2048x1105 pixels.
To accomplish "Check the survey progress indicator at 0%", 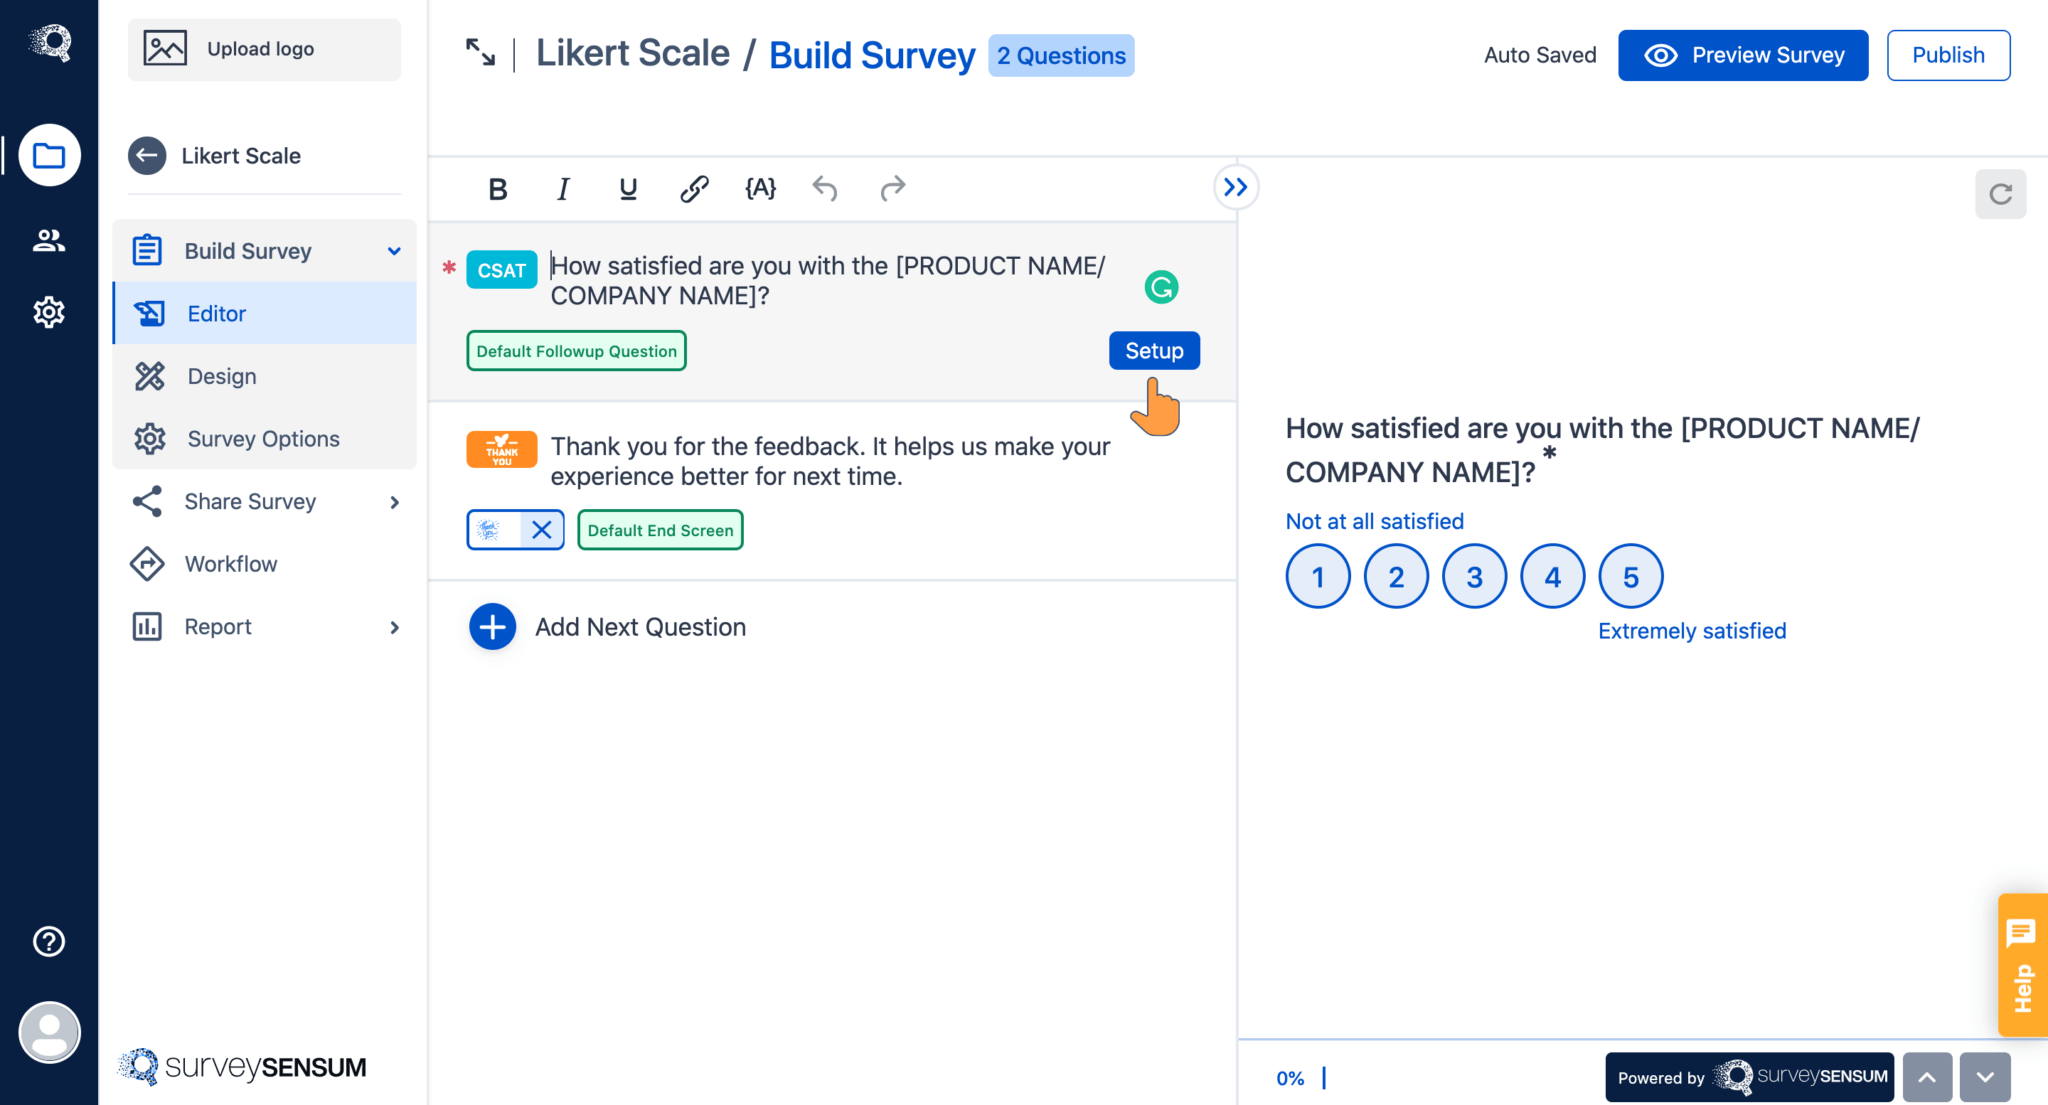I will click(x=1291, y=1078).
